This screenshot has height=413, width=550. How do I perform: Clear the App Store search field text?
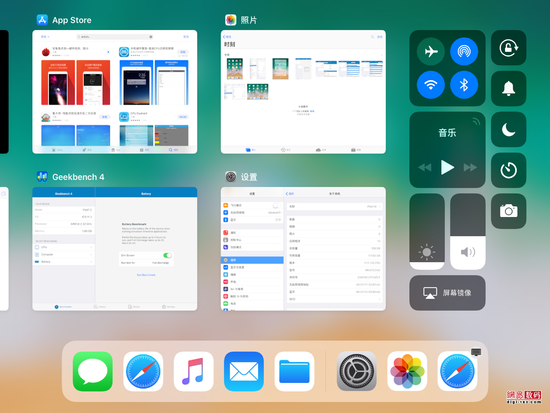click(151, 36)
